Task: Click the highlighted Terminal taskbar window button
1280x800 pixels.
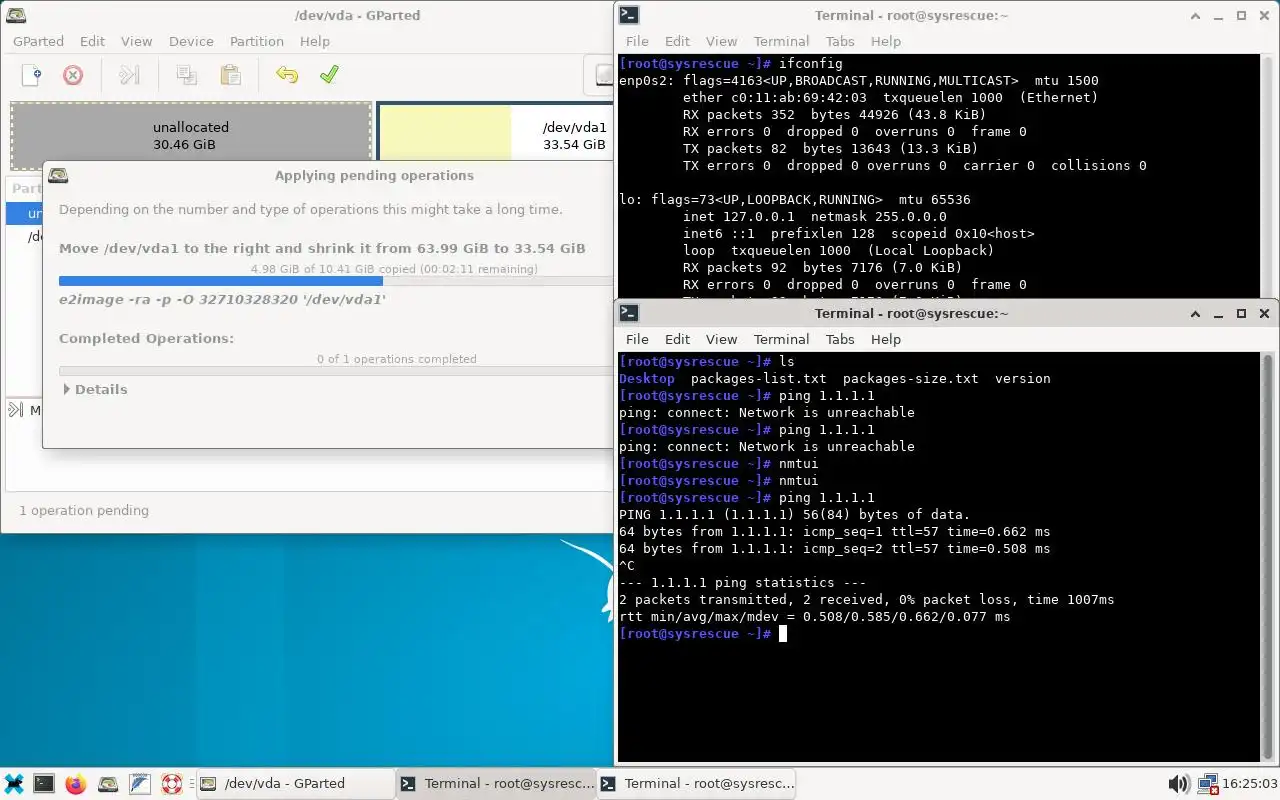Action: point(496,784)
